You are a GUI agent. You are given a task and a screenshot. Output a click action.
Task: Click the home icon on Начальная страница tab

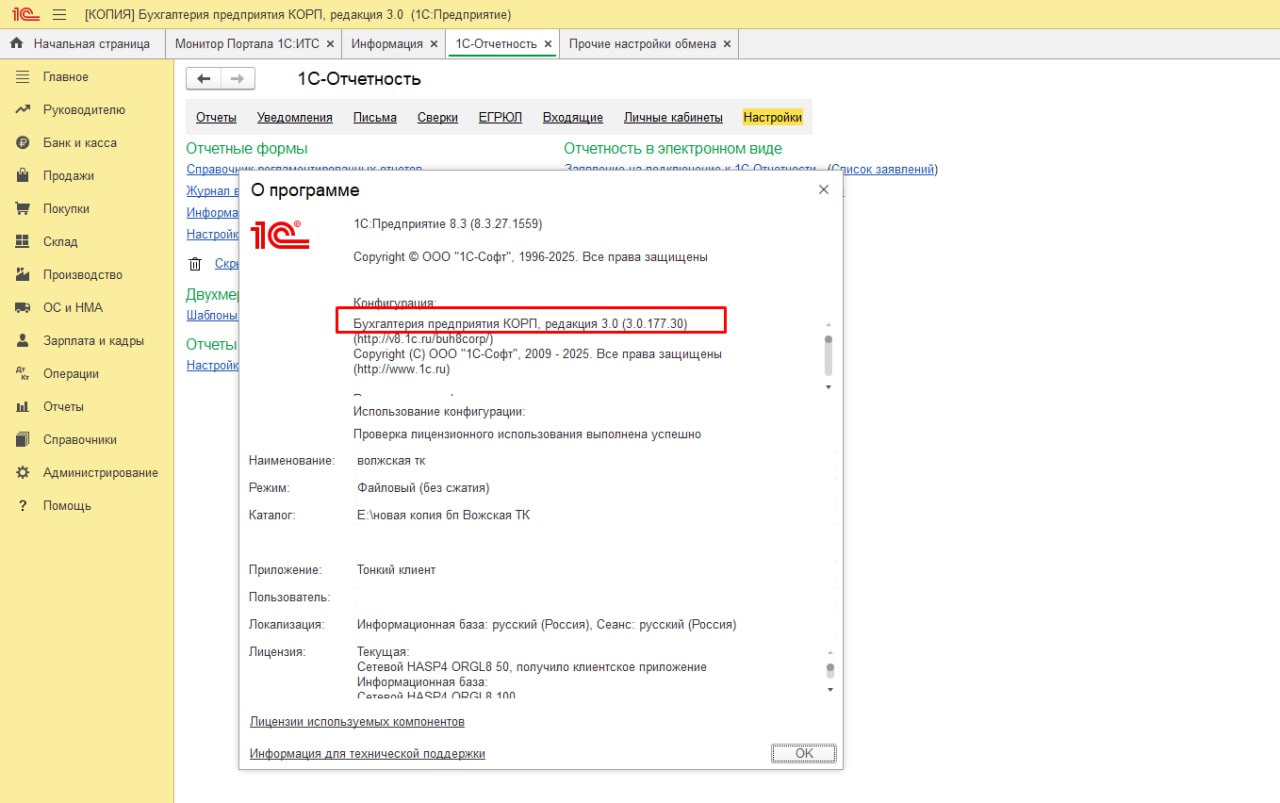click(17, 44)
